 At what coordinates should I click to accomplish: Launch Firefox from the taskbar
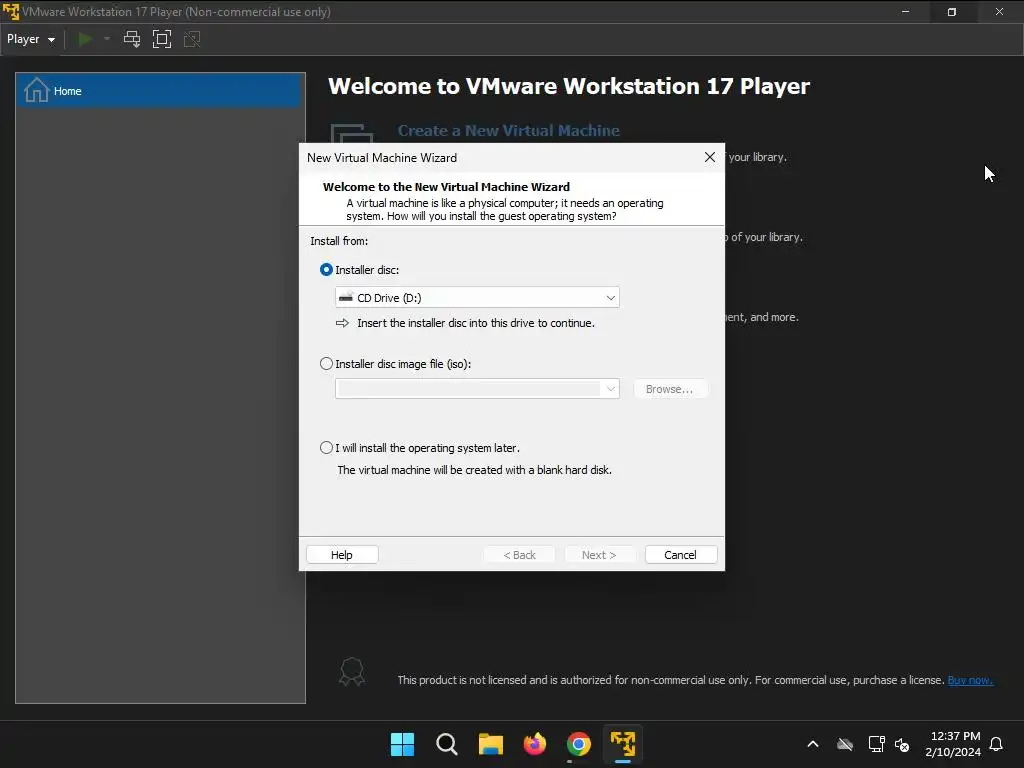[x=535, y=744]
